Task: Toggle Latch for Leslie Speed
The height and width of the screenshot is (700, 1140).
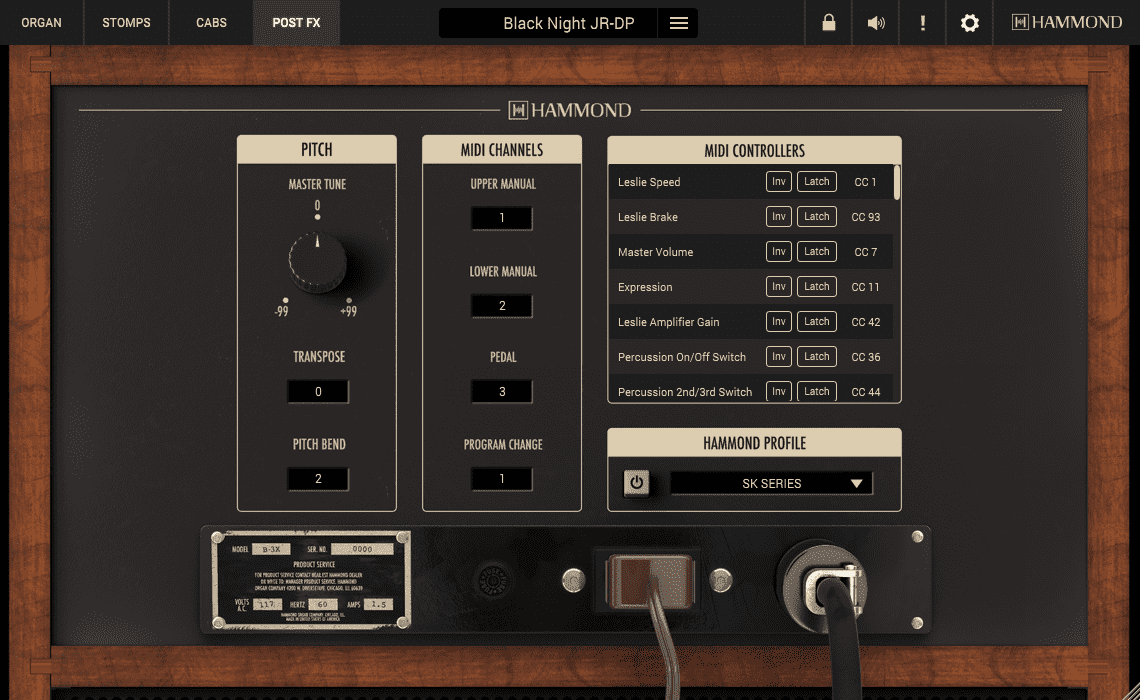Action: [816, 182]
